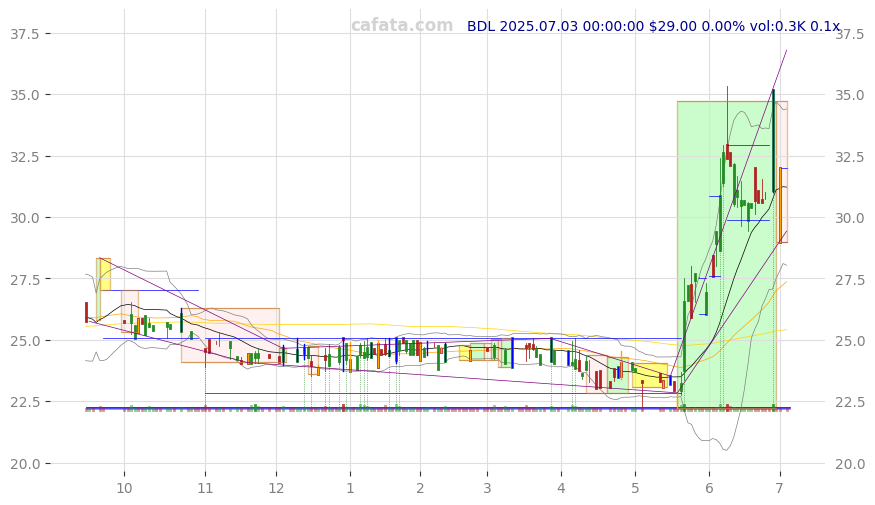Viewport: 875px width, 505px height.
Task: Click the x-axis month label 7
Action: point(779,488)
